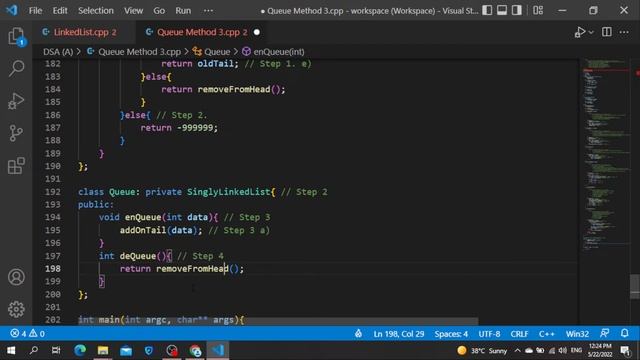The width and height of the screenshot is (640, 360).
Task: Change encoding via UTF-8
Action: [489, 334]
